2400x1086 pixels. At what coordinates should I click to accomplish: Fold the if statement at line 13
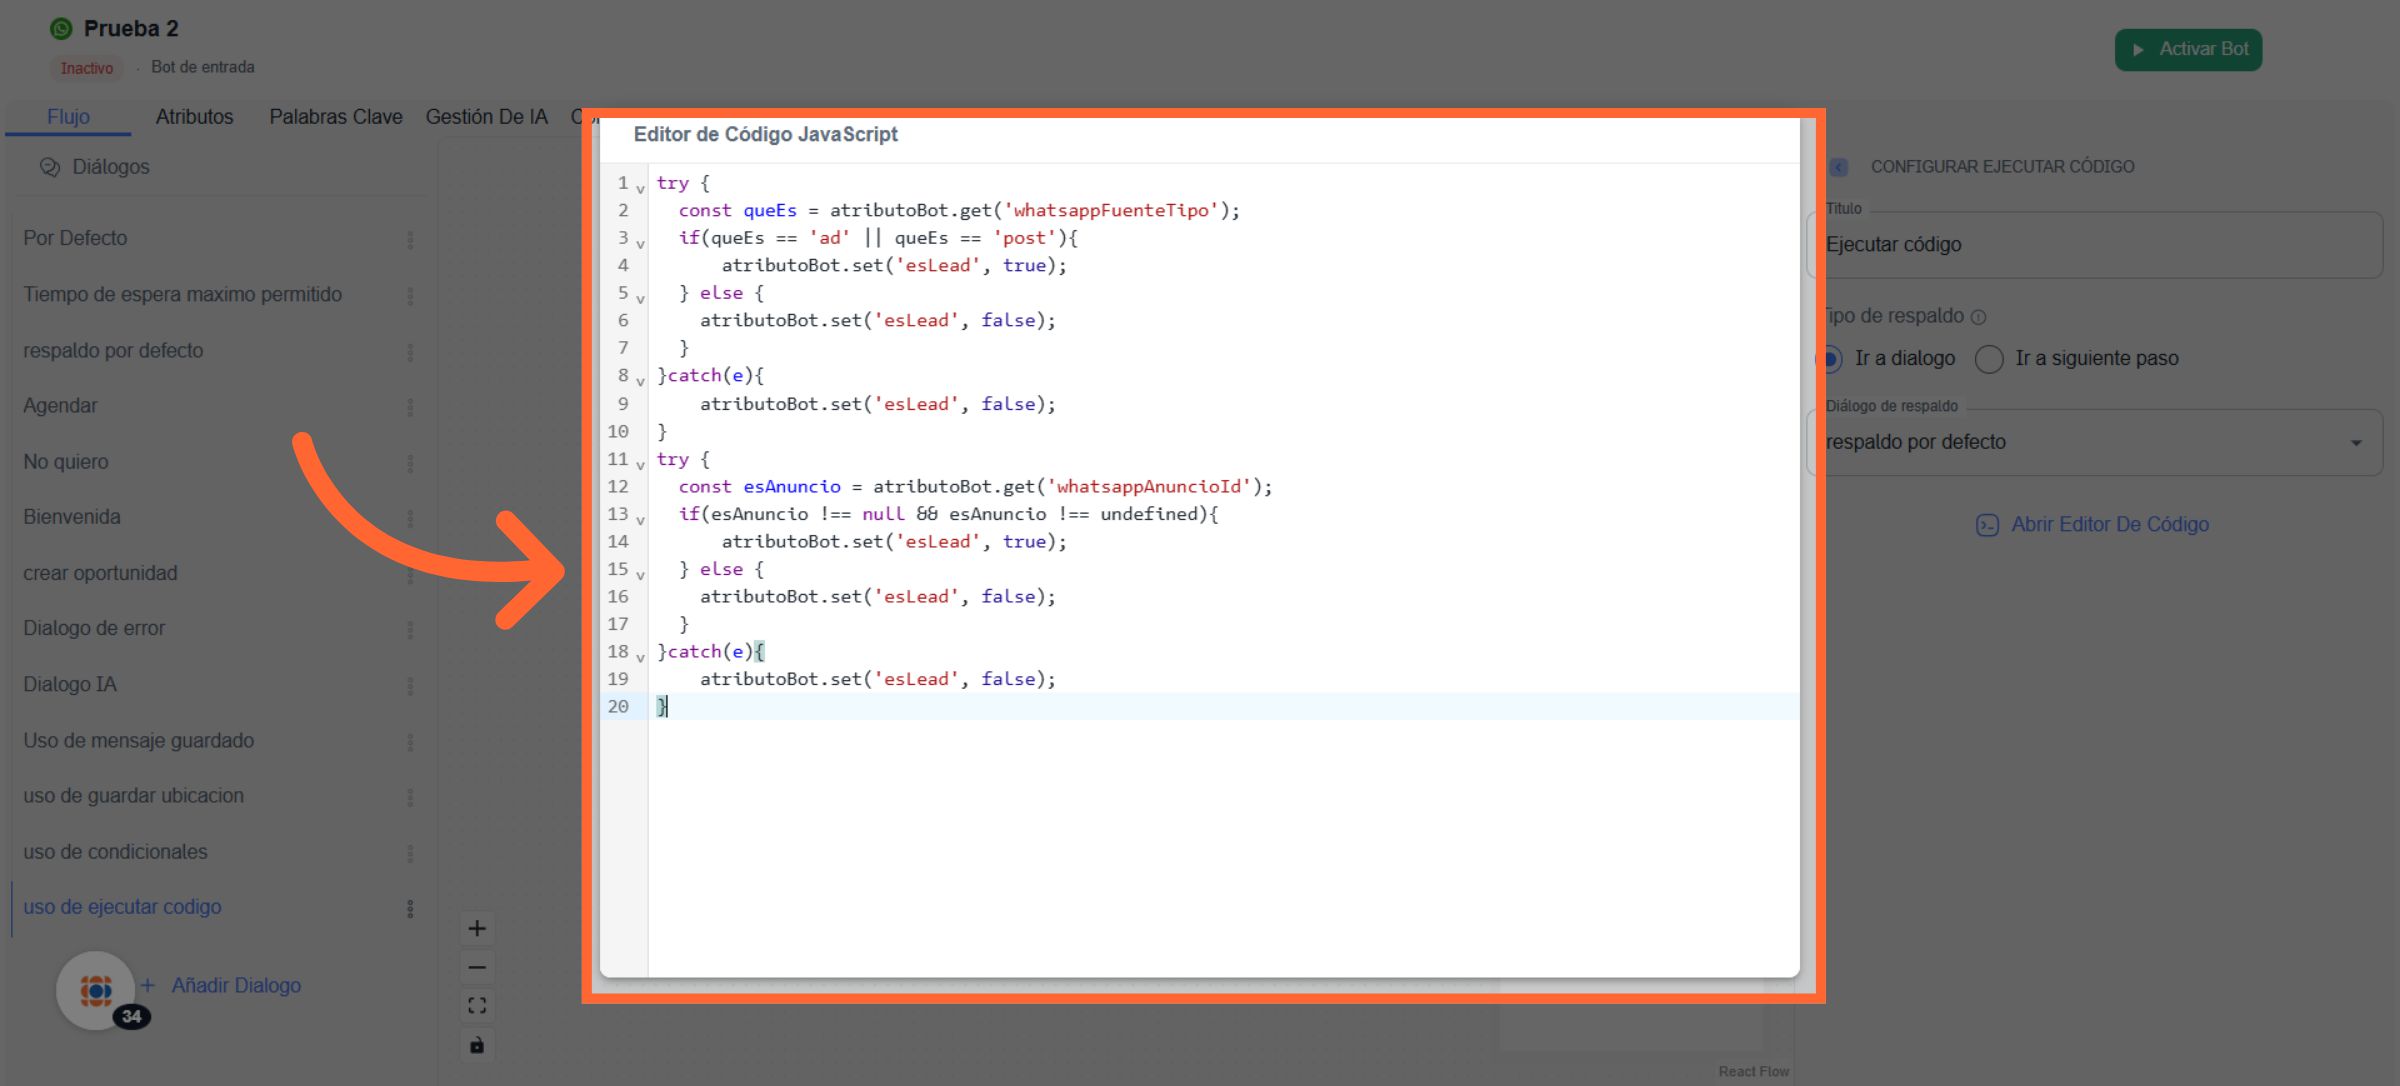(640, 520)
